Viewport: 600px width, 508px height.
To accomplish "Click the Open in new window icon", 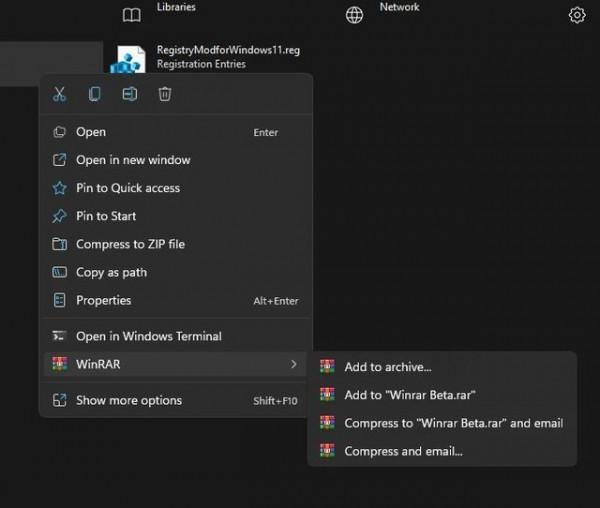I will click(59, 160).
